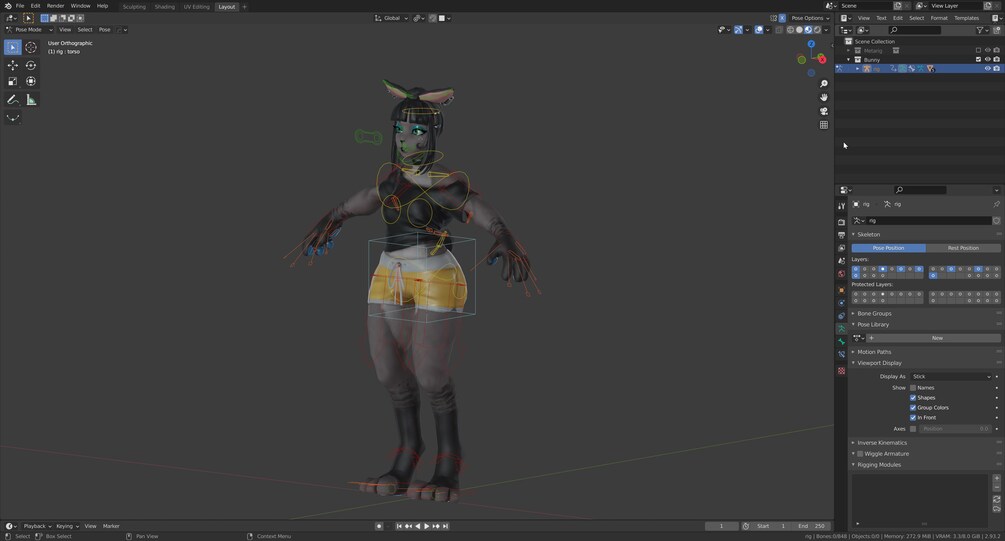The width and height of the screenshot is (1005, 541).
Task: Open the Scene properties tab
Action: 842,261
